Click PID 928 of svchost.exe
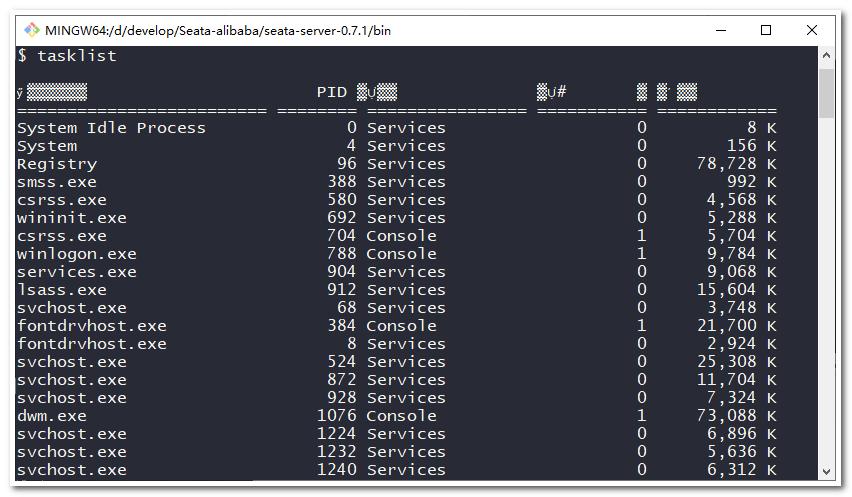This screenshot has width=852, height=497. point(342,398)
